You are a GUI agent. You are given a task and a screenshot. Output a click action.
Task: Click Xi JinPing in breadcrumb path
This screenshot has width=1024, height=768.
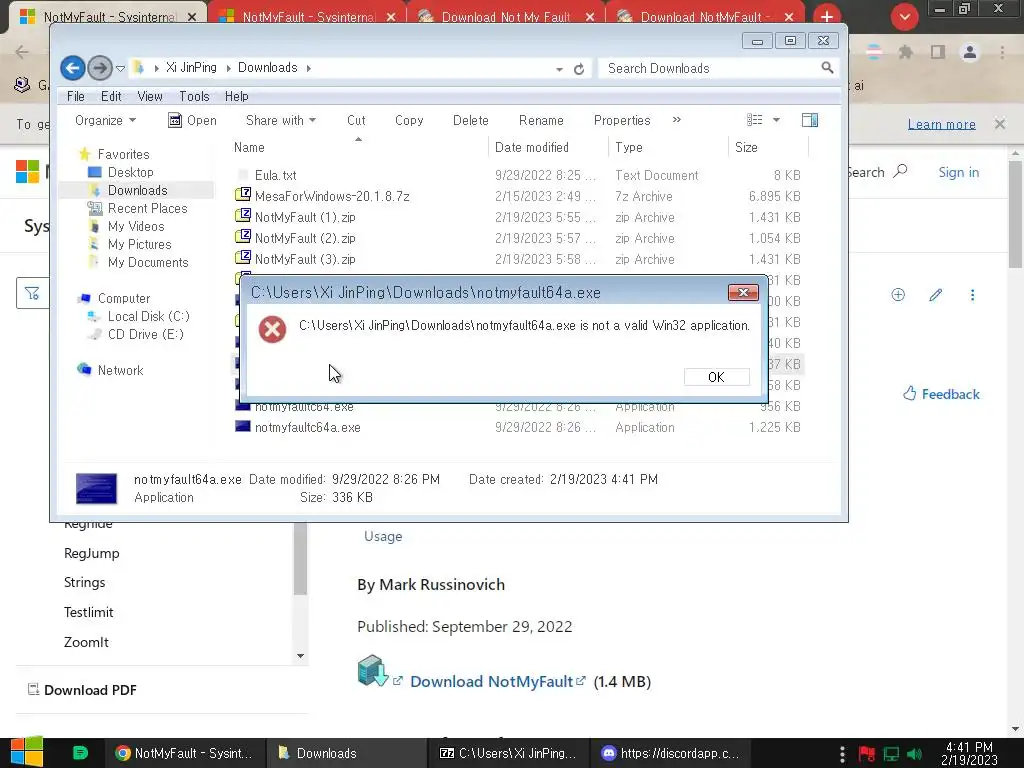(x=191, y=67)
